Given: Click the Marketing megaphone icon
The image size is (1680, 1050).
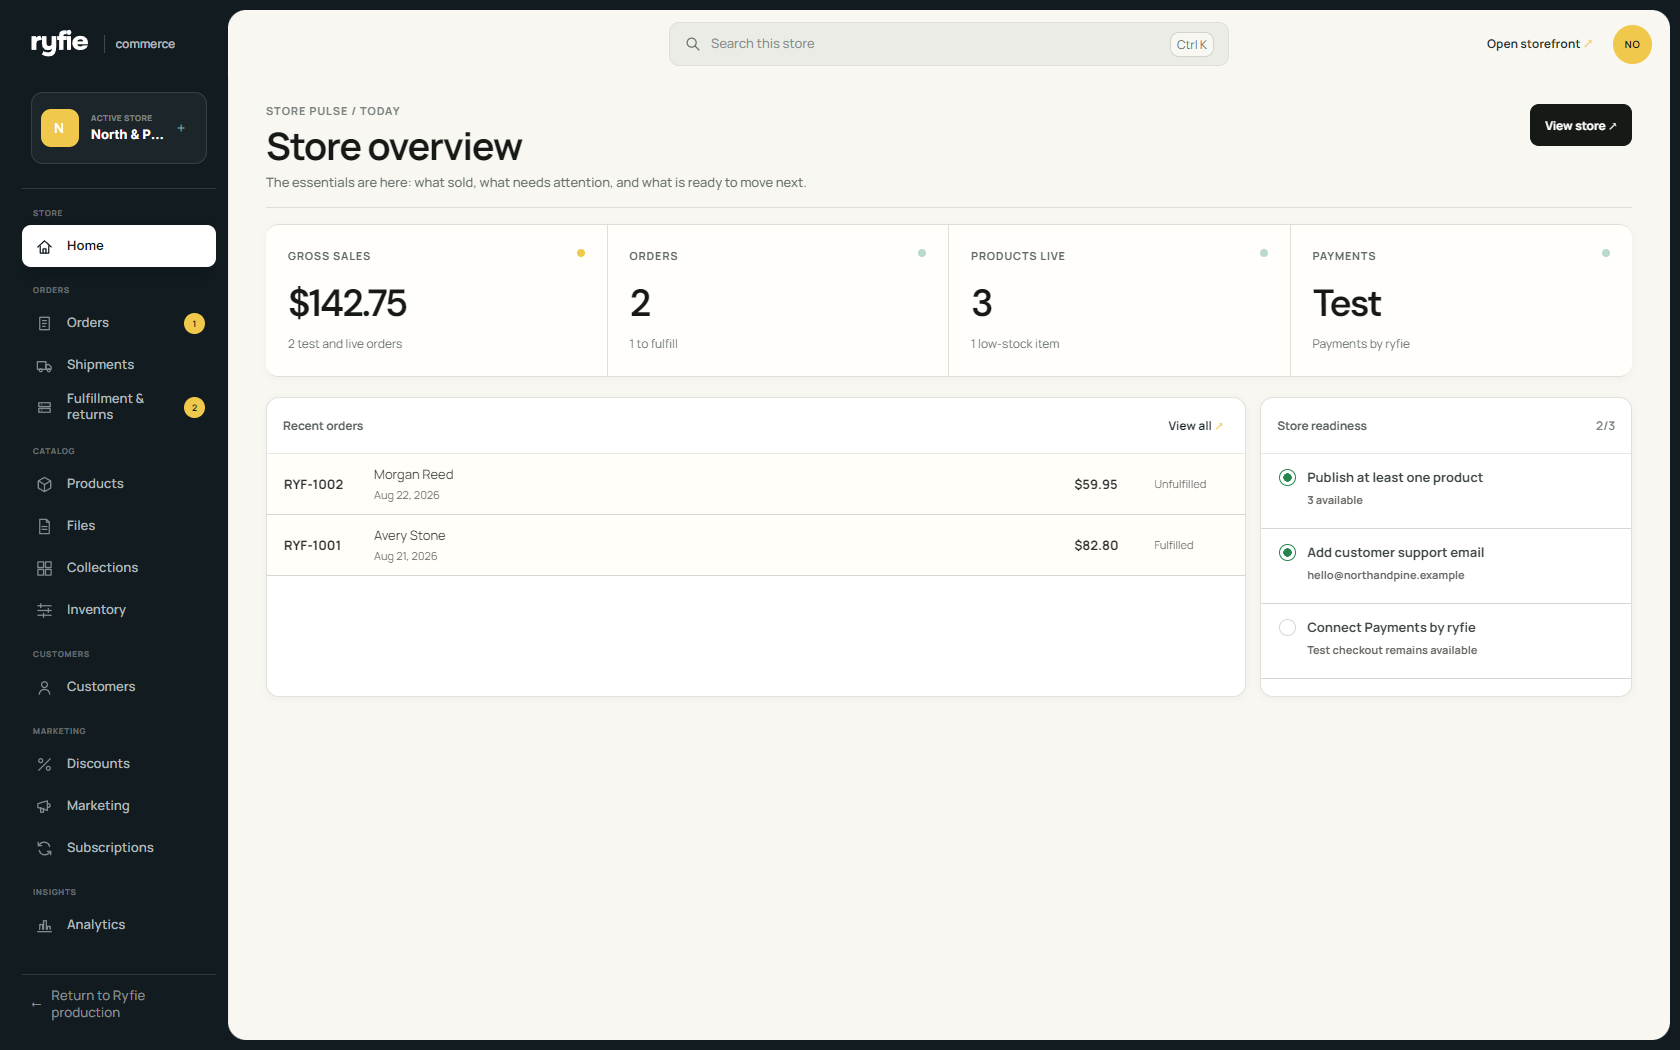Looking at the screenshot, I should tap(44, 806).
